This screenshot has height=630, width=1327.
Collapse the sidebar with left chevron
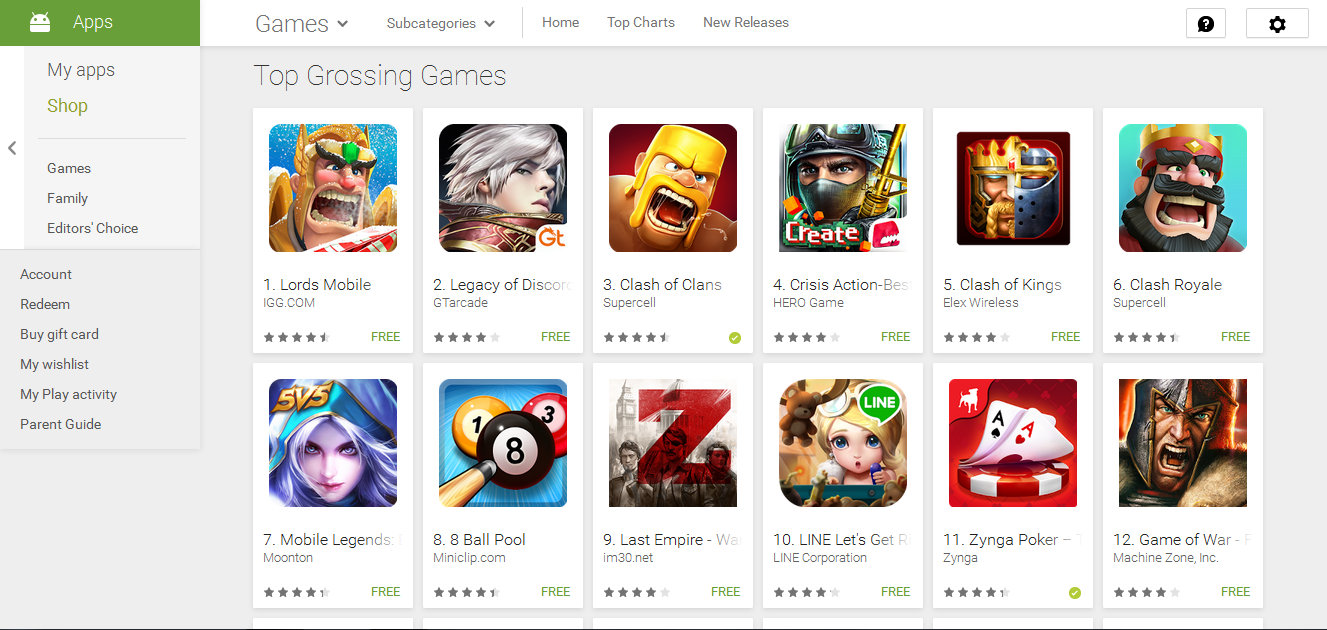click(12, 148)
